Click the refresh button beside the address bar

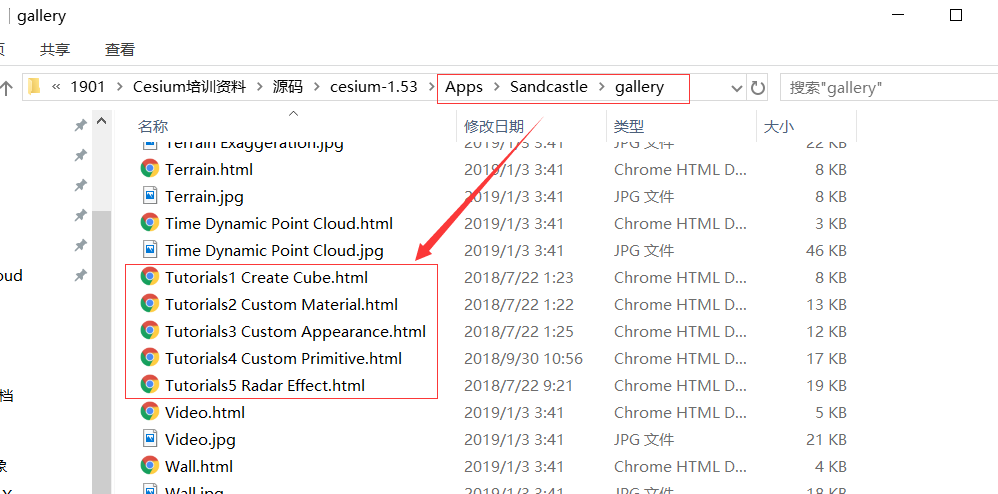(x=757, y=87)
